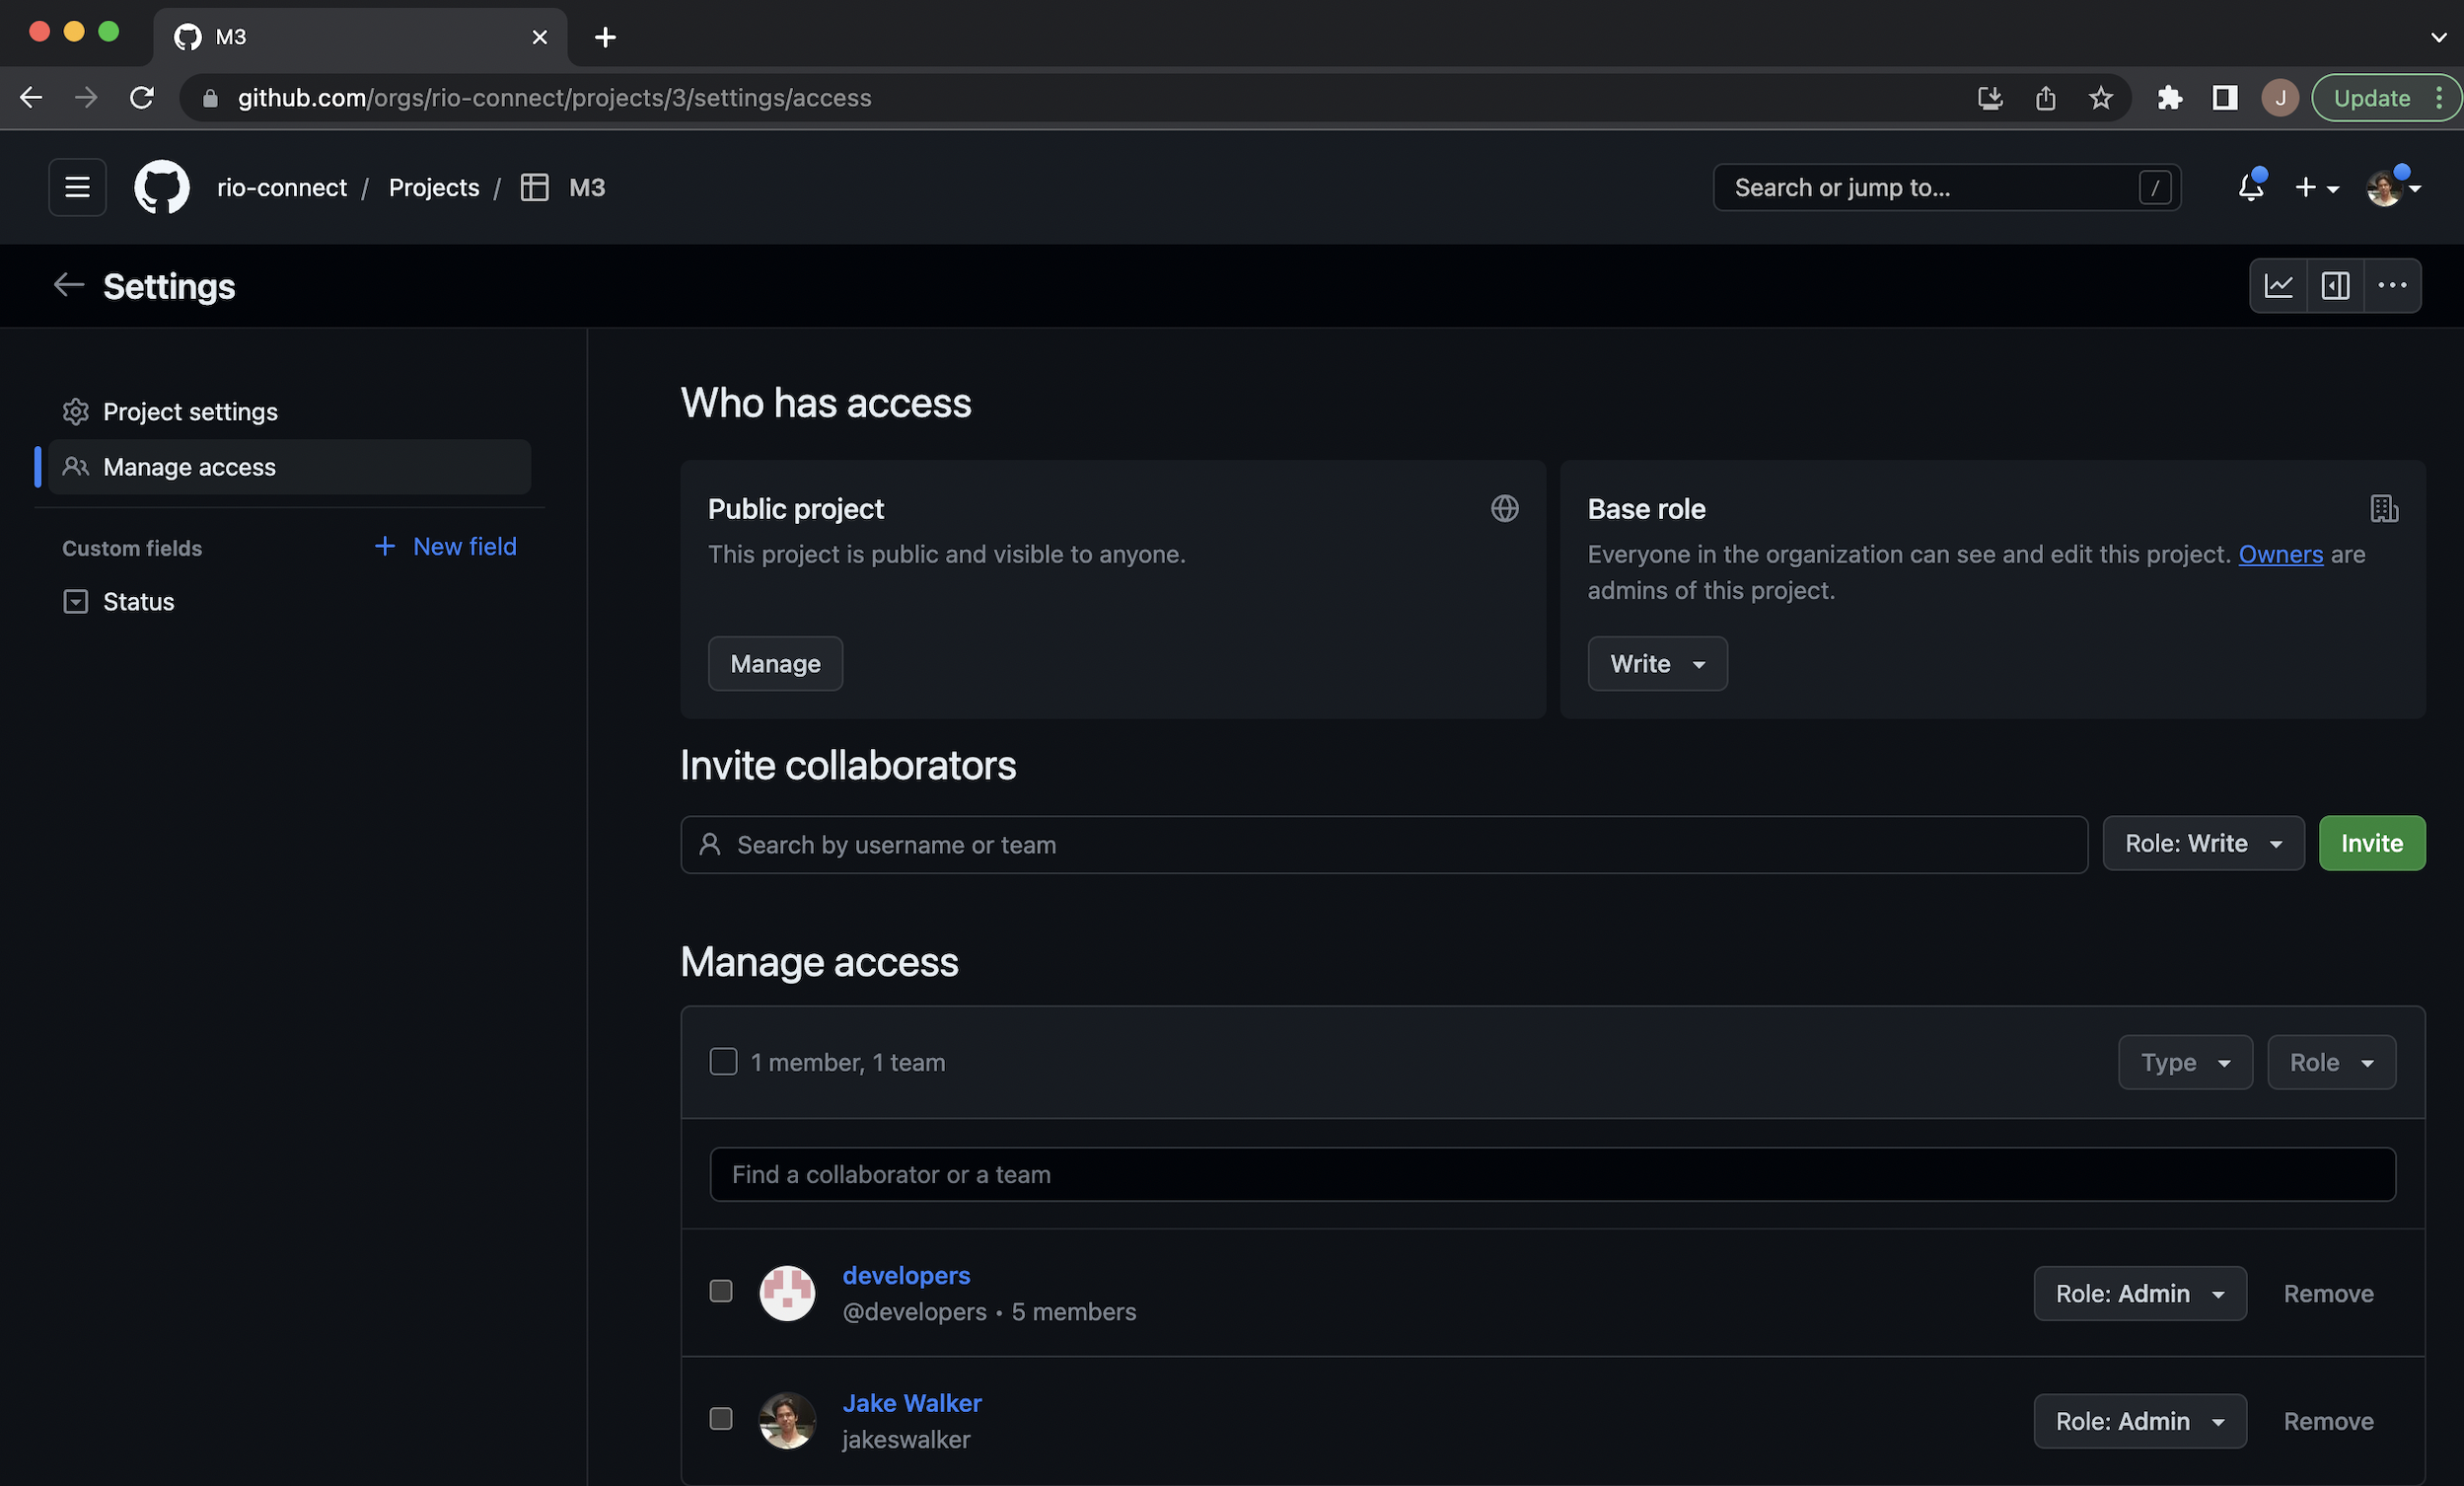The width and height of the screenshot is (2464, 1486).
Task: Click the GitHub Octocat logo
Action: [x=162, y=187]
